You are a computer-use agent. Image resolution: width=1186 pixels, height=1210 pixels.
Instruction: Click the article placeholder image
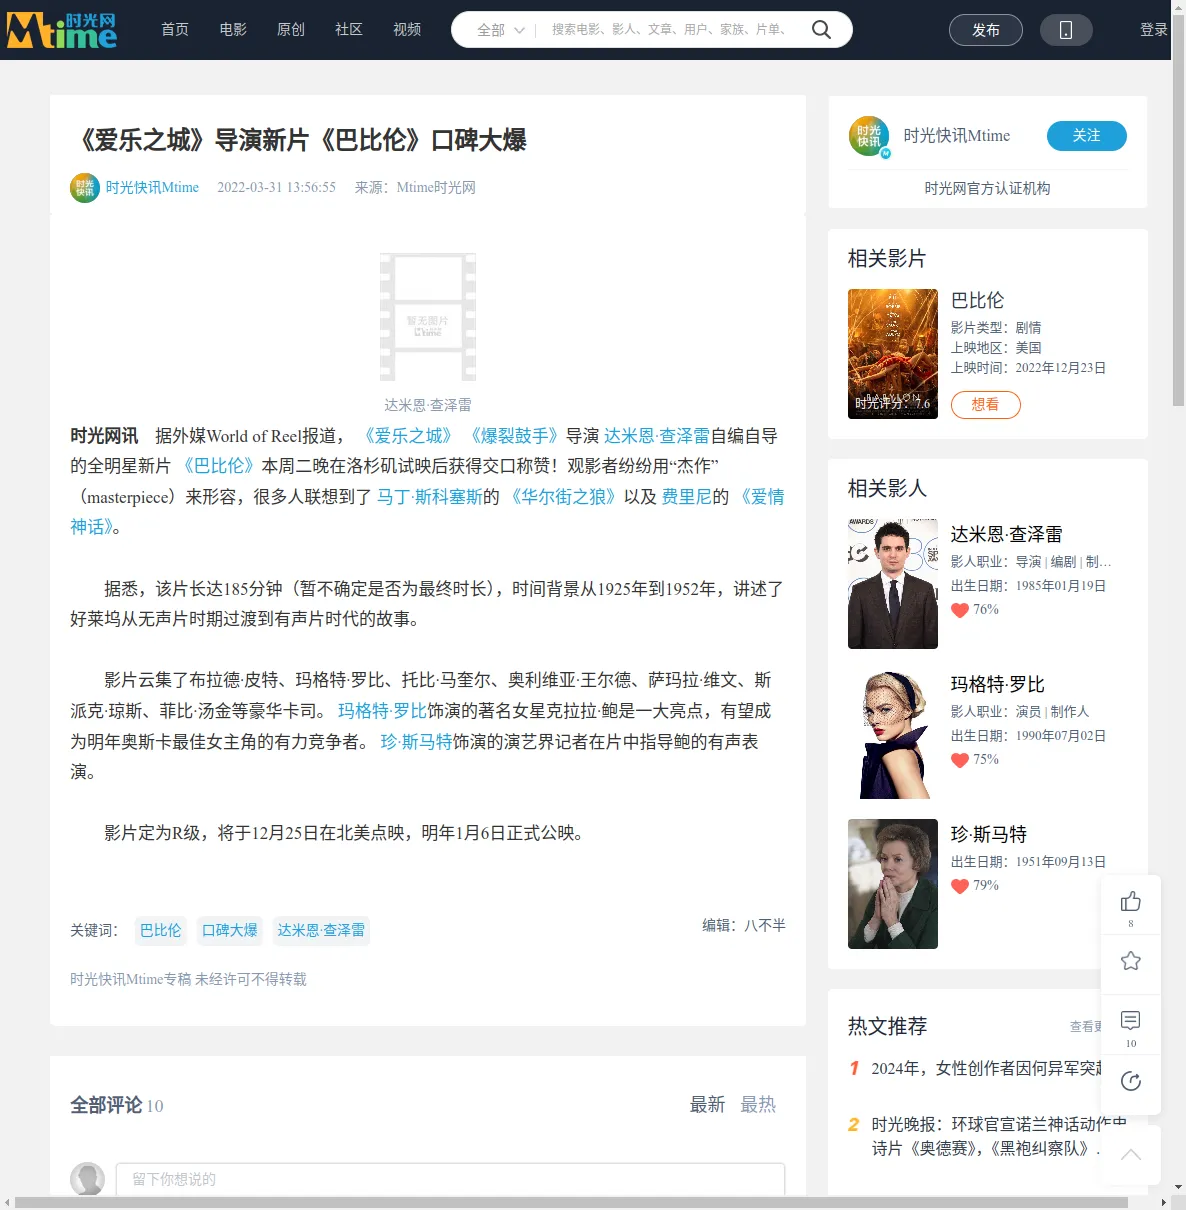pyautogui.click(x=428, y=317)
